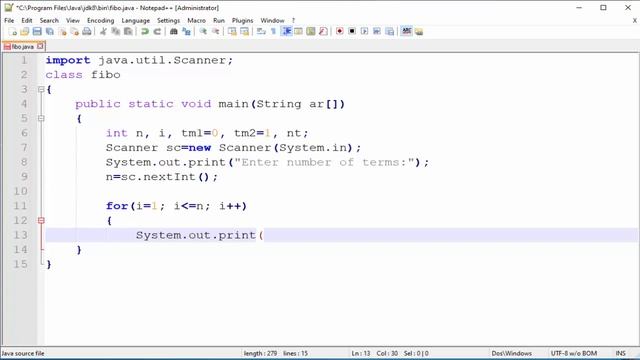This screenshot has height=360, width=640.
Task: Open the Function List icon
Action: click(x=323, y=31)
